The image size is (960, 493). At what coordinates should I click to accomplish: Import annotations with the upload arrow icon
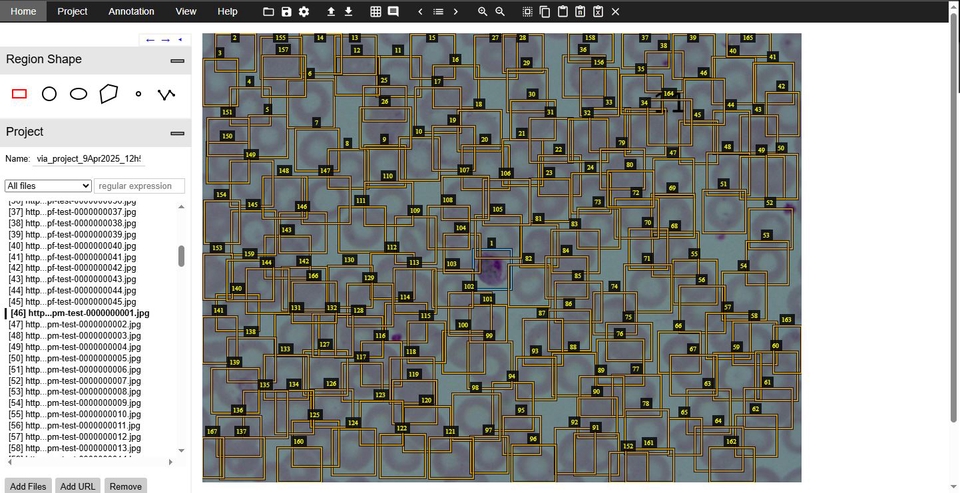(331, 12)
